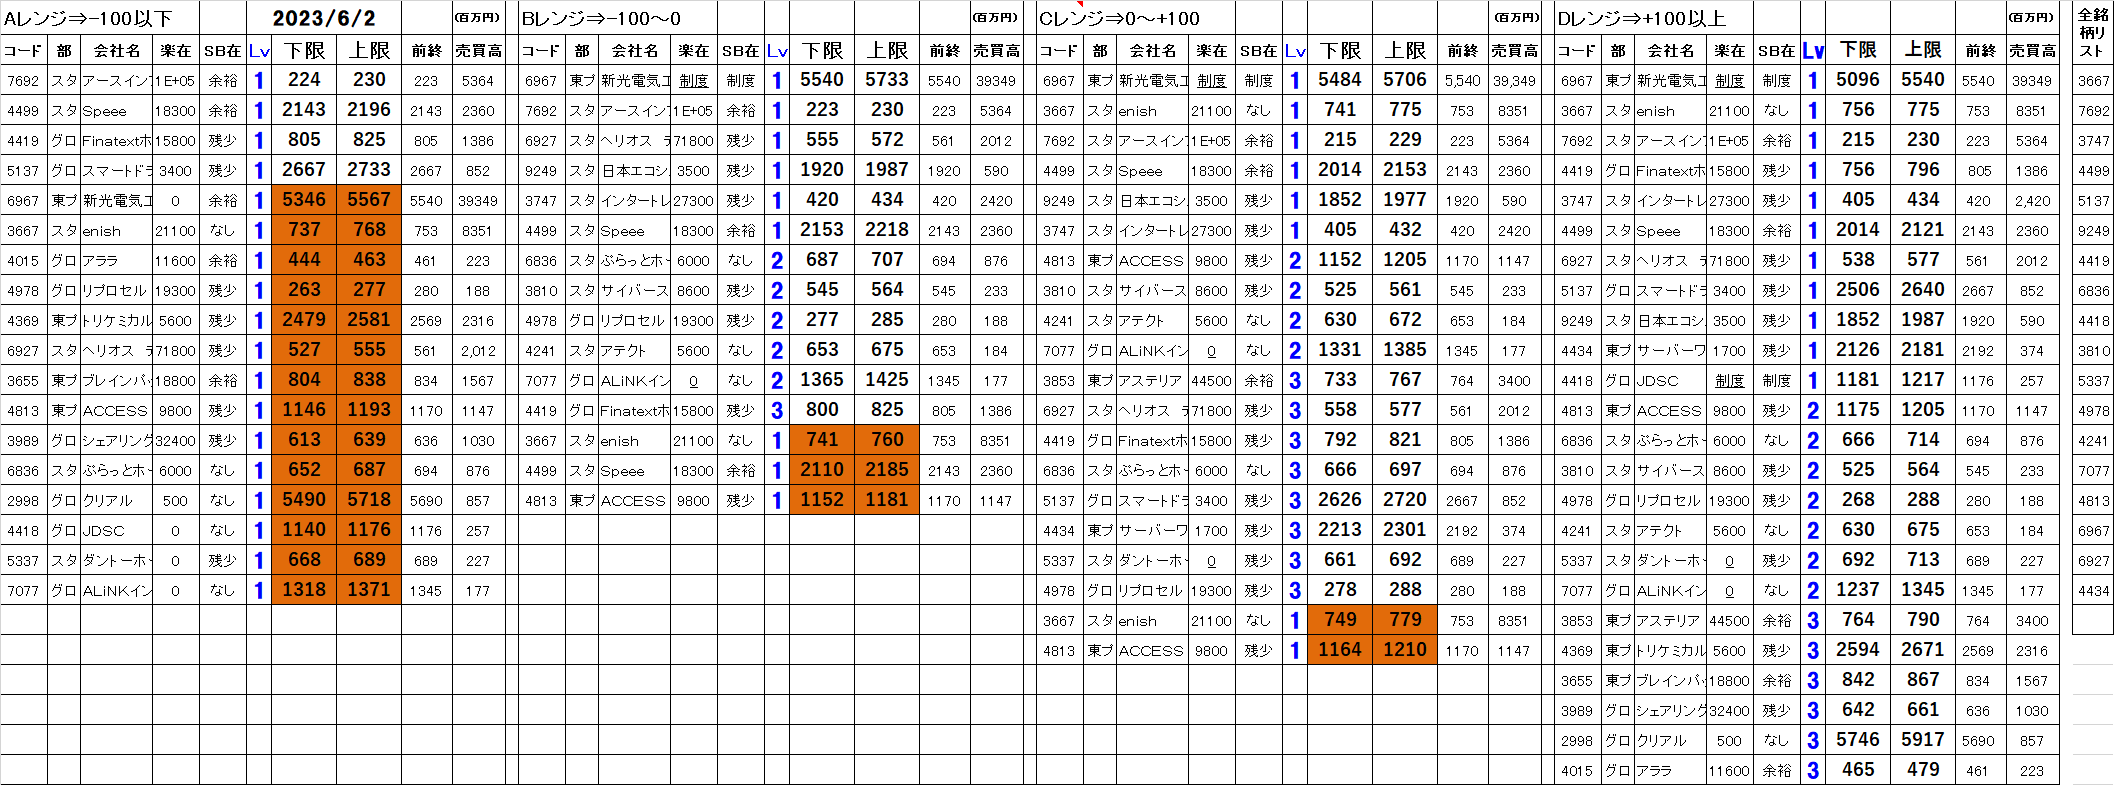2114x785 pixels.
Task: Click the orange cell 779 in C range
Action: coord(1405,620)
